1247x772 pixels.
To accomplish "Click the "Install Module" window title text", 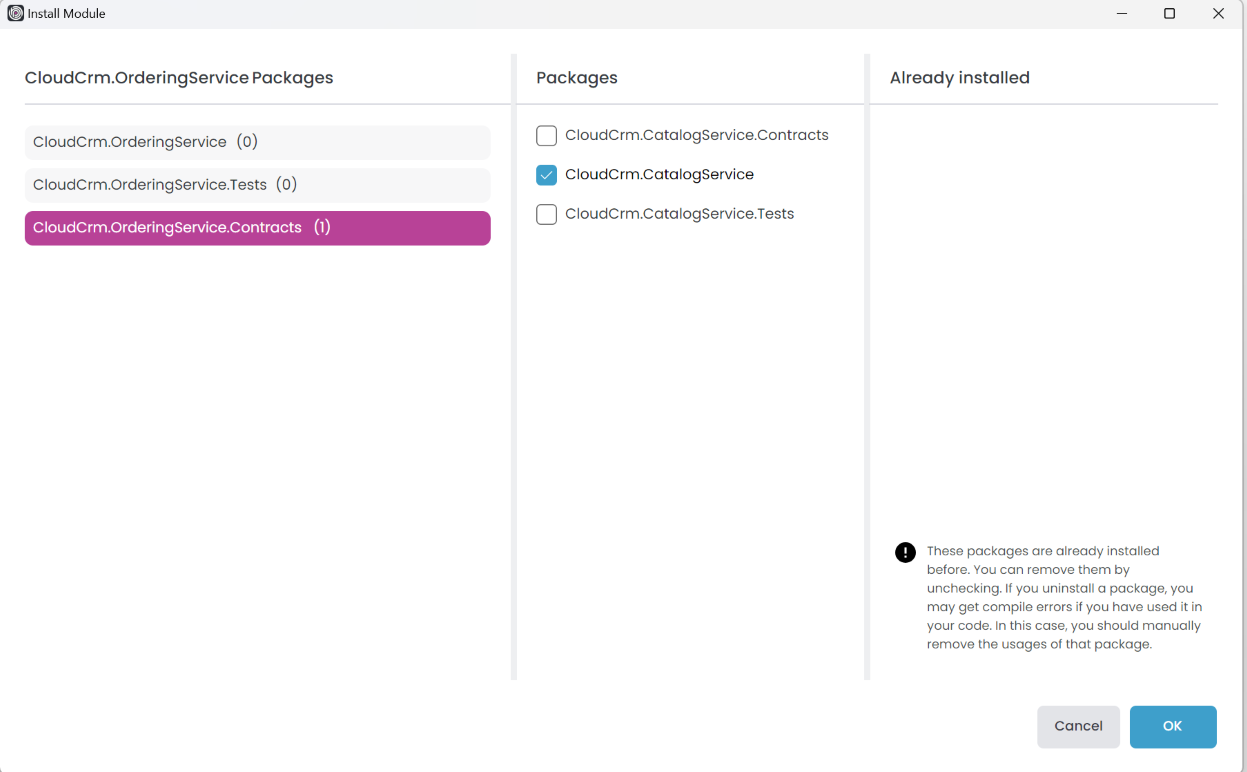I will click(x=66, y=14).
